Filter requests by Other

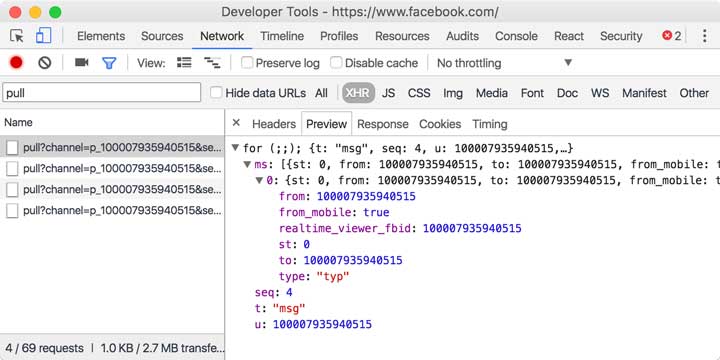[x=694, y=93]
